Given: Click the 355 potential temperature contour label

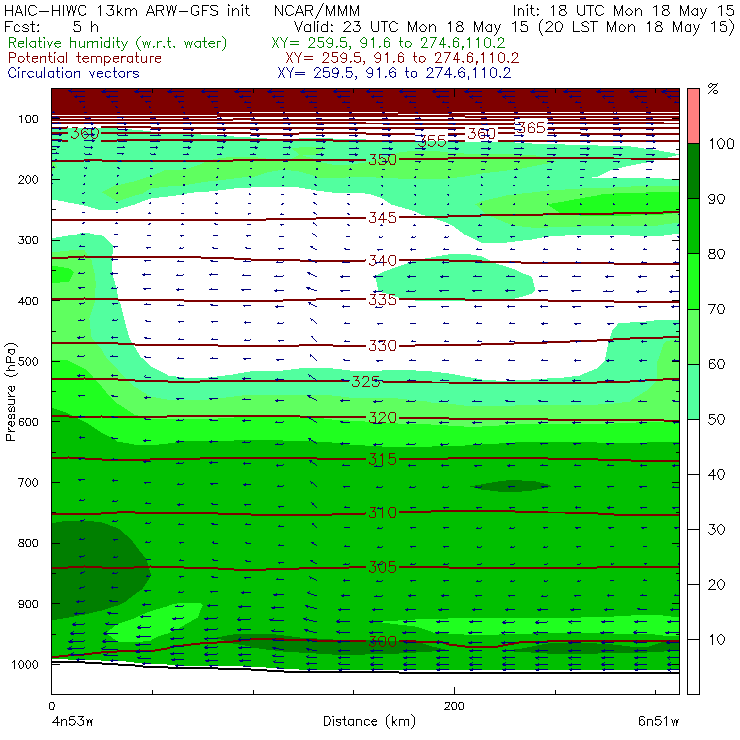Looking at the screenshot, I should [432, 141].
